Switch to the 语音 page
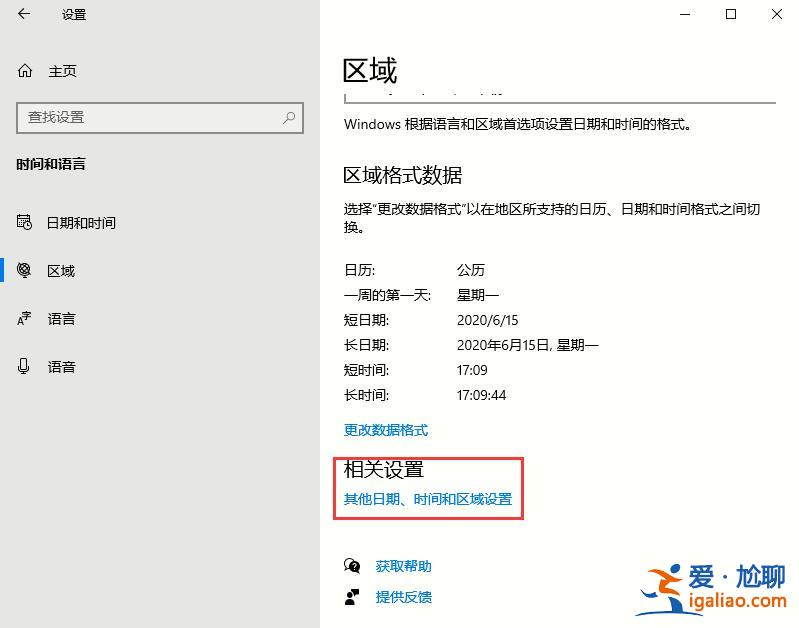Viewport: 799px width, 628px height. coord(61,367)
